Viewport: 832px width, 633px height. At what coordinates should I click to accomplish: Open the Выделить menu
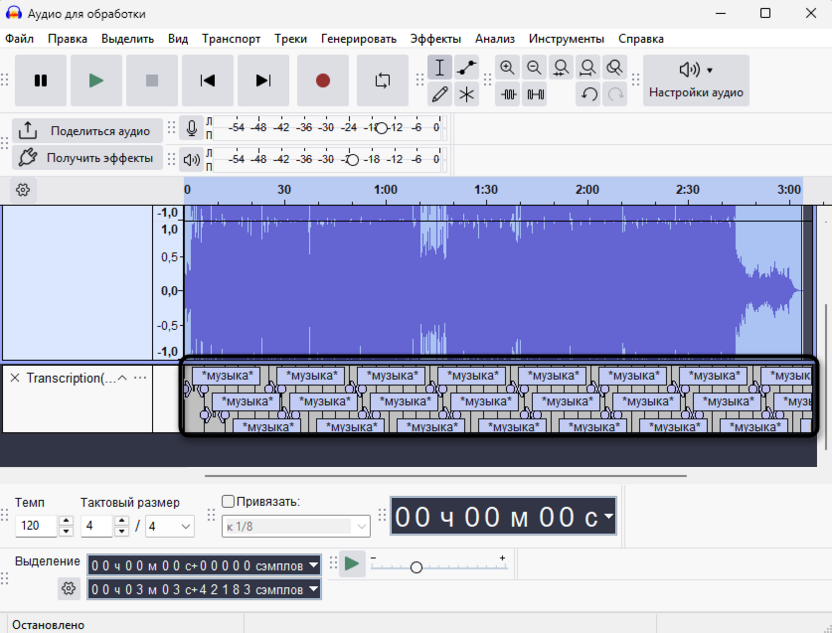(x=127, y=39)
